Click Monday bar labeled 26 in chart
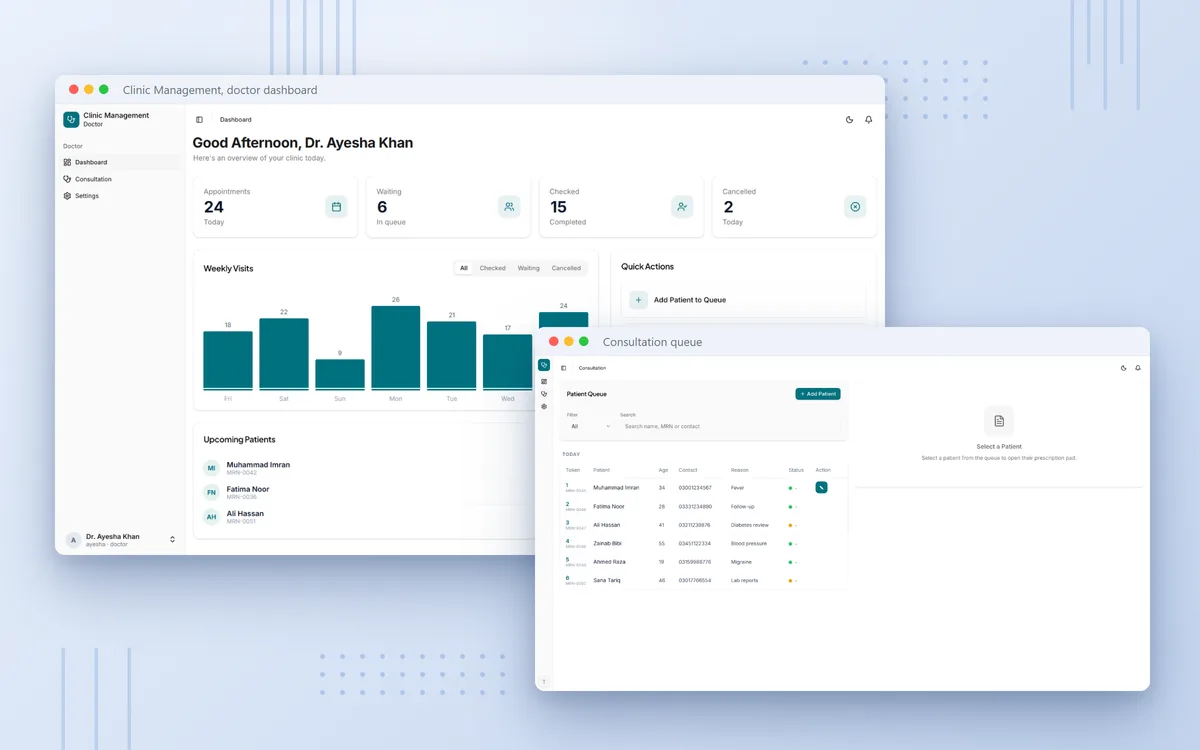 [396, 348]
